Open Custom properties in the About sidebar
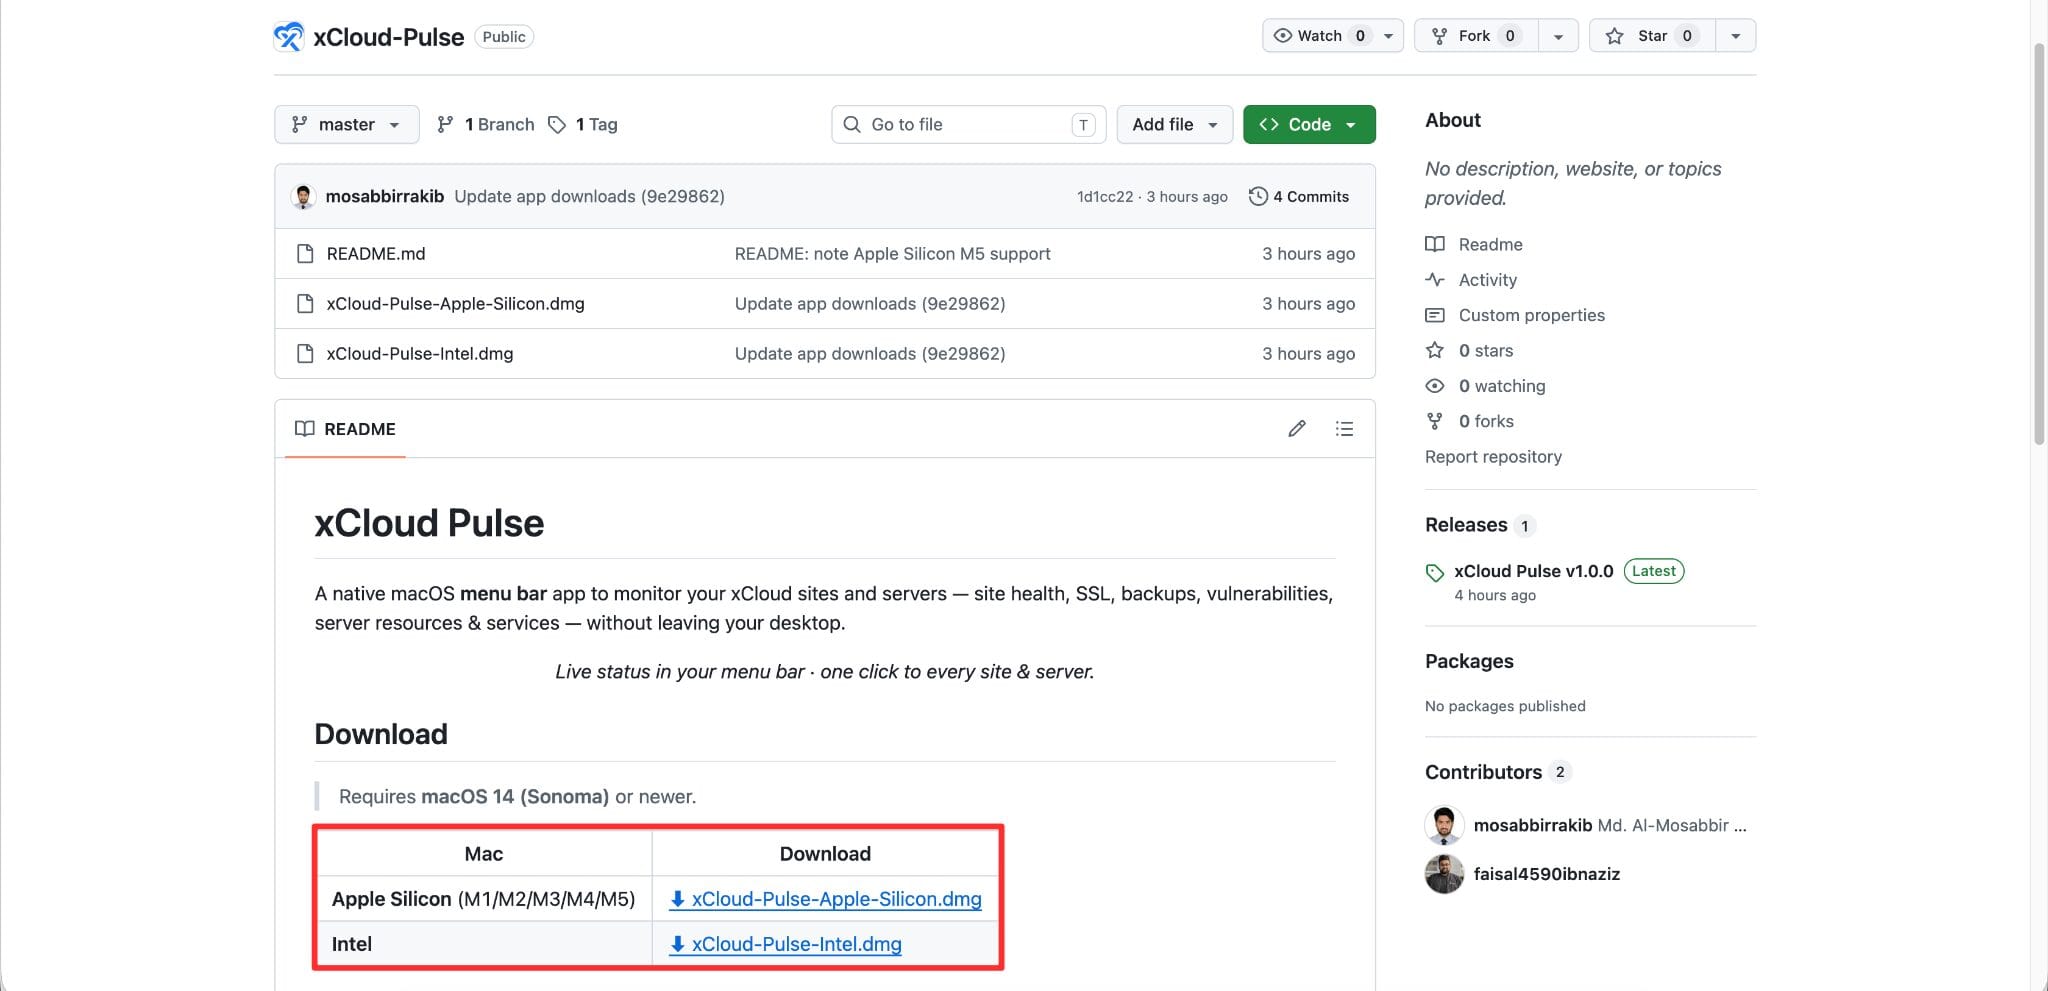This screenshot has height=991, width=2048. point(1515,315)
